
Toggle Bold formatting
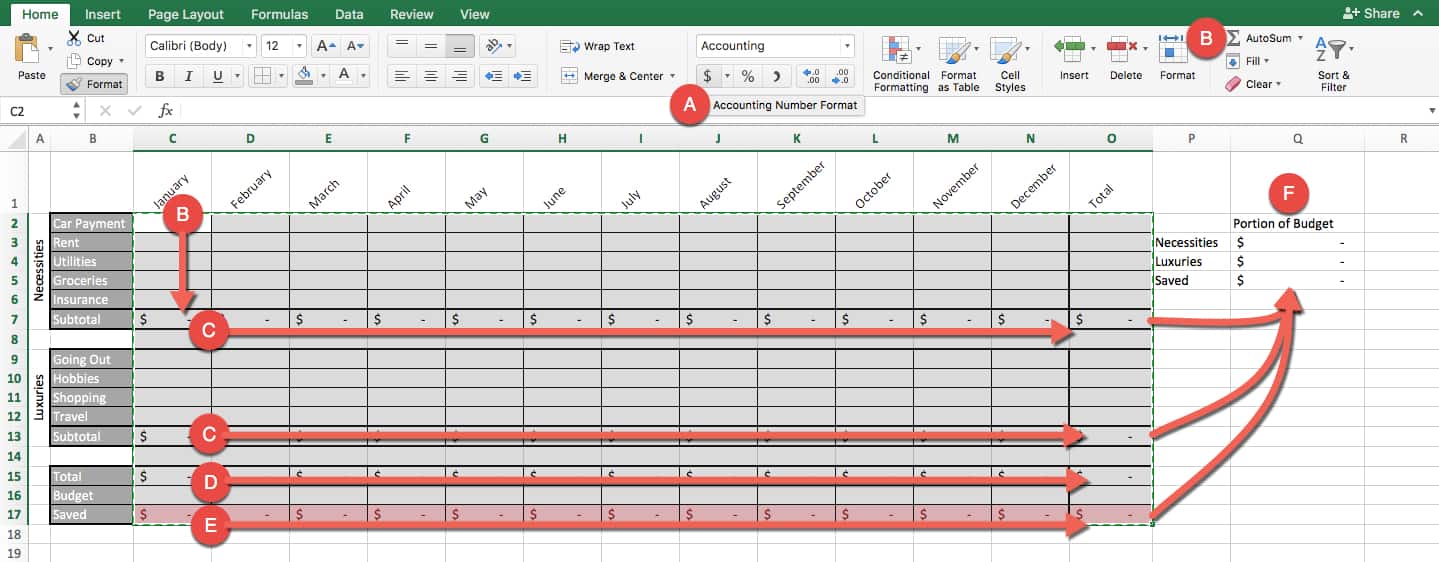click(160, 76)
